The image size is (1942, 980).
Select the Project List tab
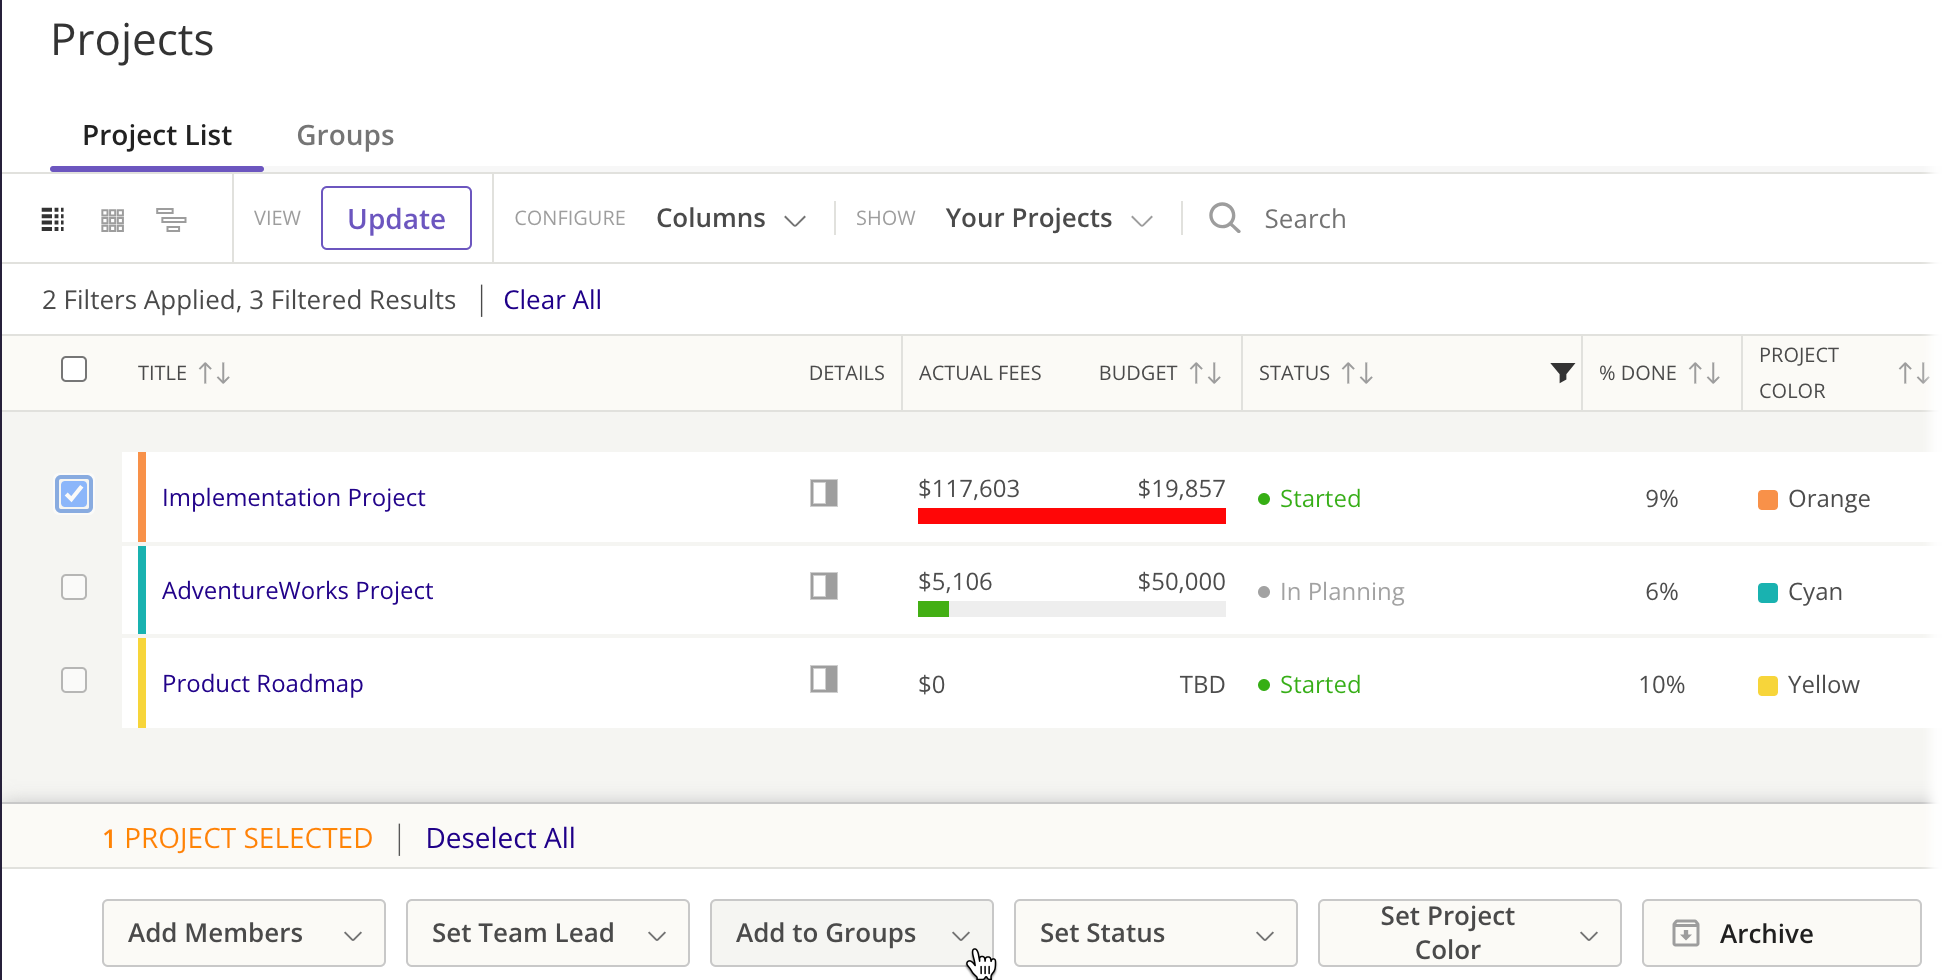[x=157, y=135]
